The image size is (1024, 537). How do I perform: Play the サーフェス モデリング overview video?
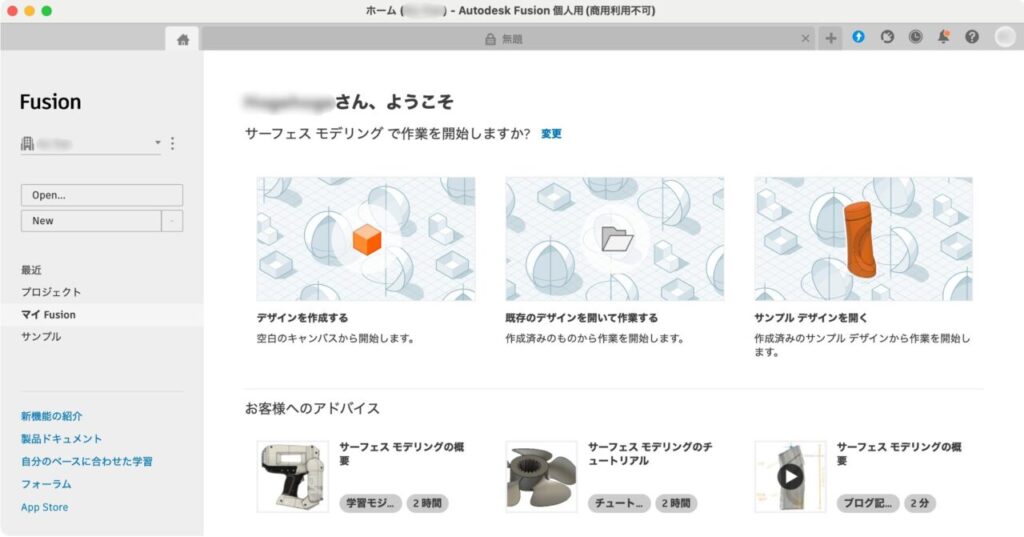[x=790, y=476]
